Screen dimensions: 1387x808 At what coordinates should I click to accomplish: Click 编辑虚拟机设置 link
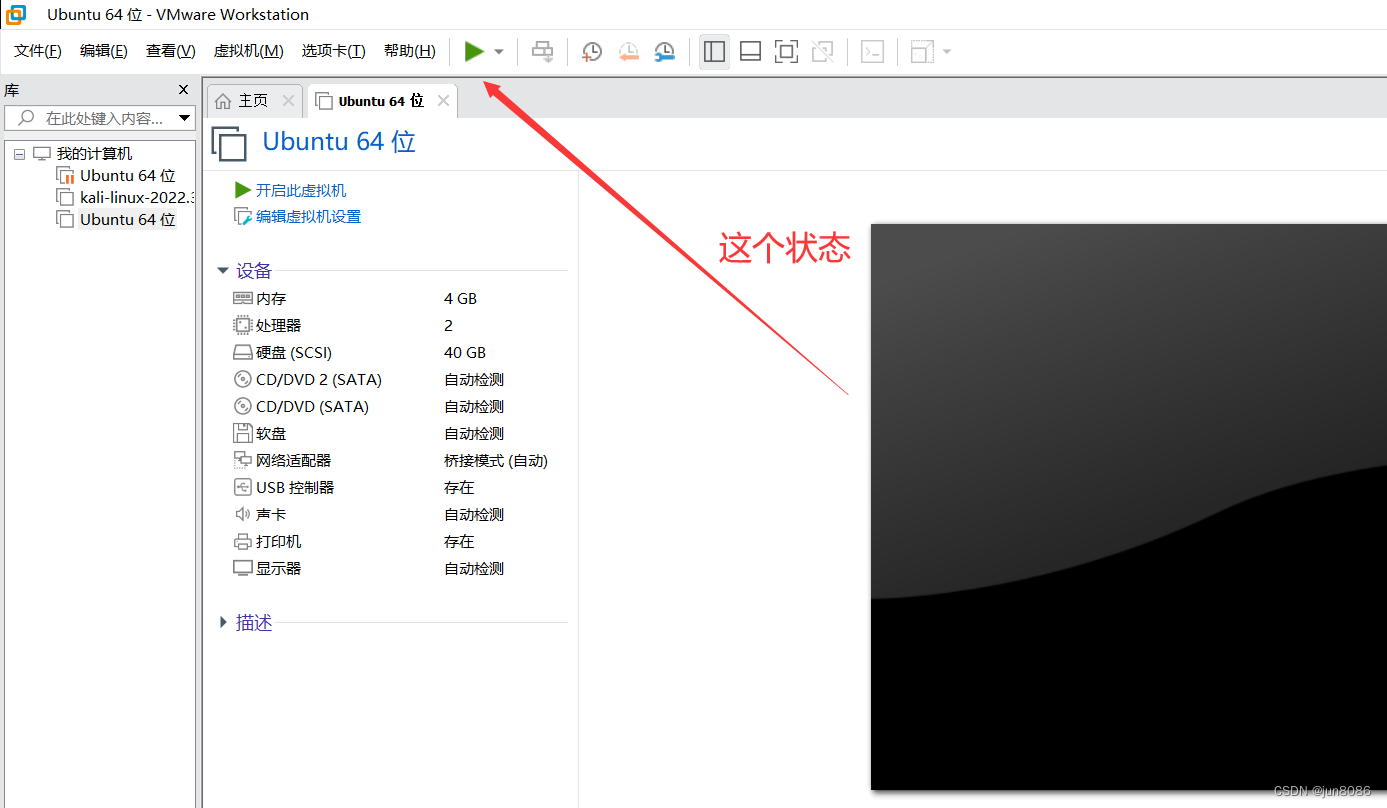tap(308, 217)
